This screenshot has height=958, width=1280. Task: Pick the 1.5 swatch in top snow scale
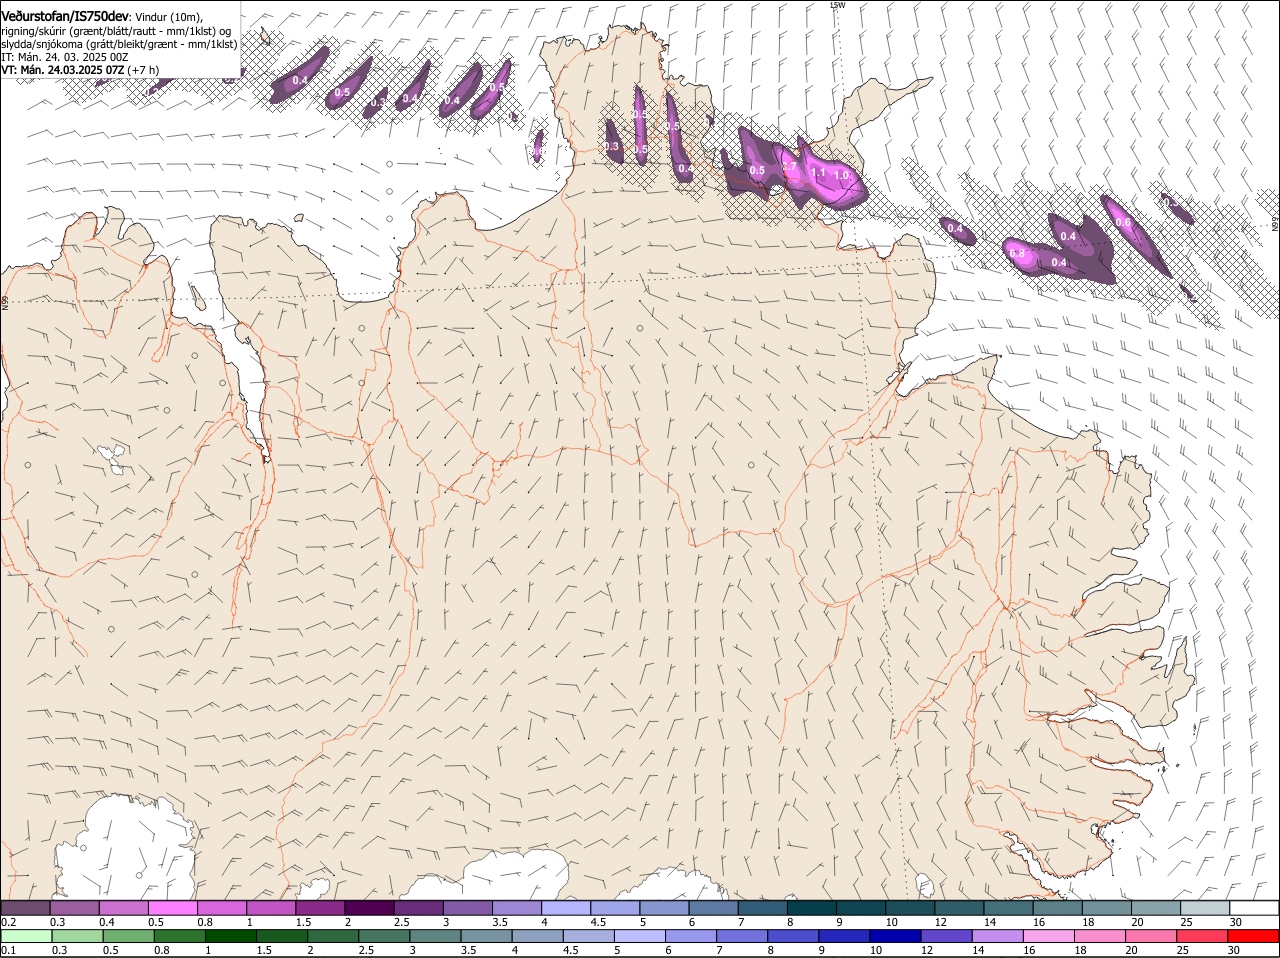point(320,908)
